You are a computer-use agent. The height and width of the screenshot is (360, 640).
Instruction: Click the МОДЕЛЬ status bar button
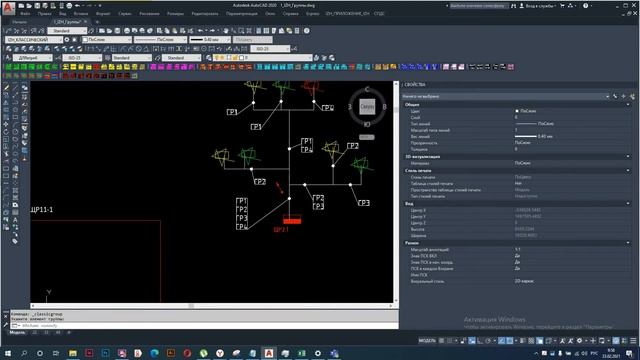(427, 340)
